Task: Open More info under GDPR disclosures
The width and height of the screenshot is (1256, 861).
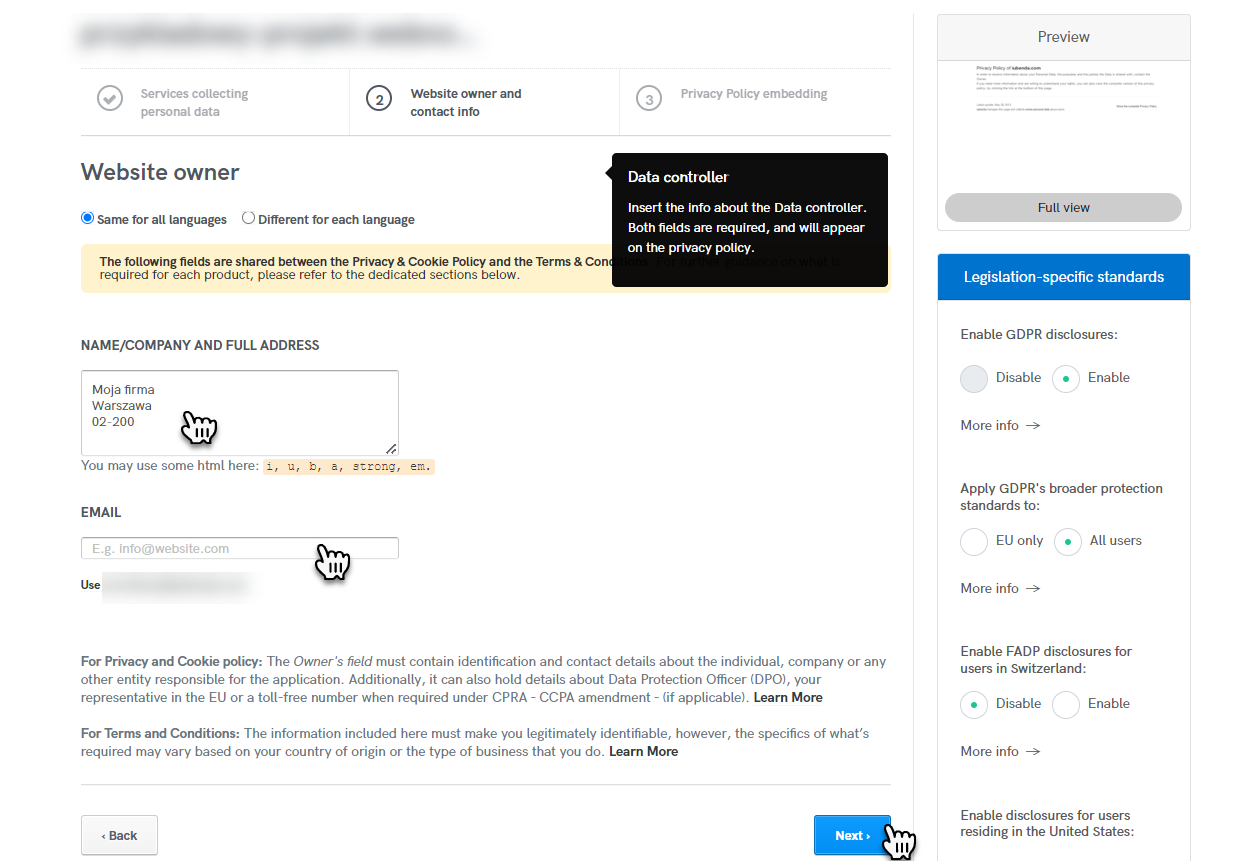Action: (1000, 425)
